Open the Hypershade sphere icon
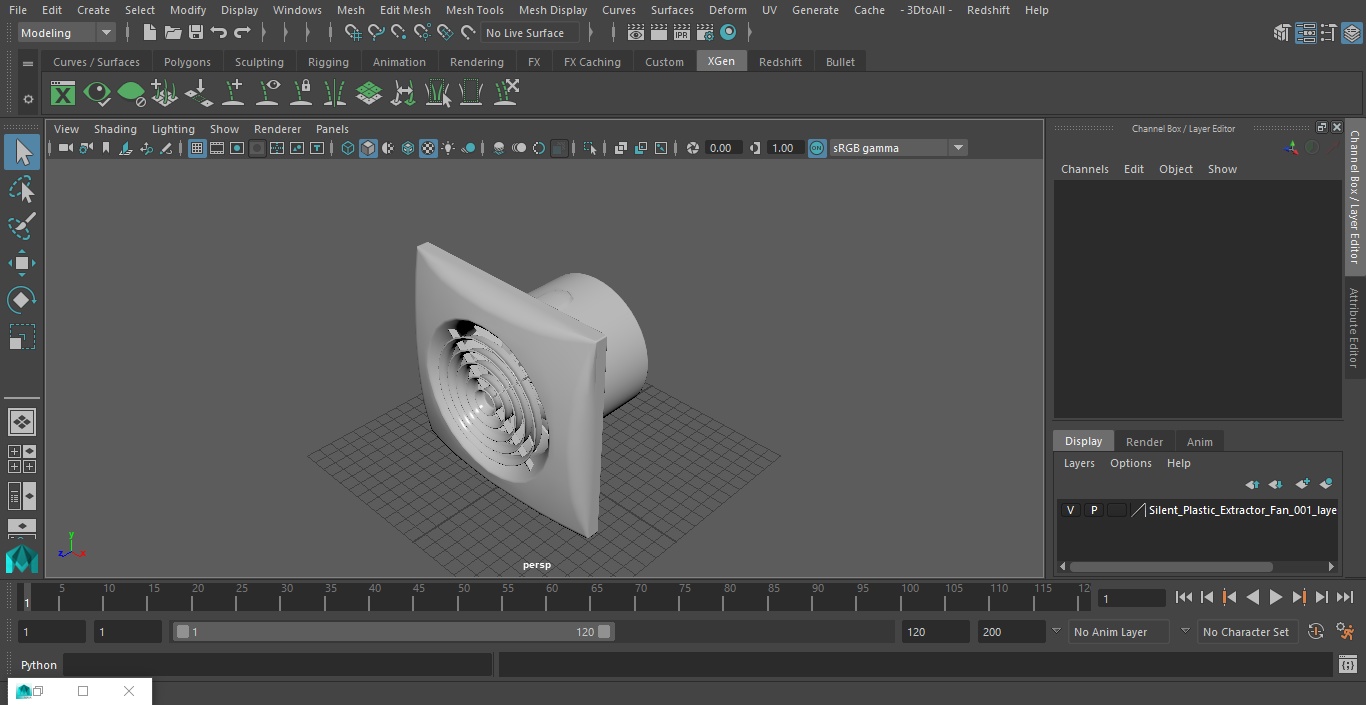The height and width of the screenshot is (705, 1366). tap(728, 33)
